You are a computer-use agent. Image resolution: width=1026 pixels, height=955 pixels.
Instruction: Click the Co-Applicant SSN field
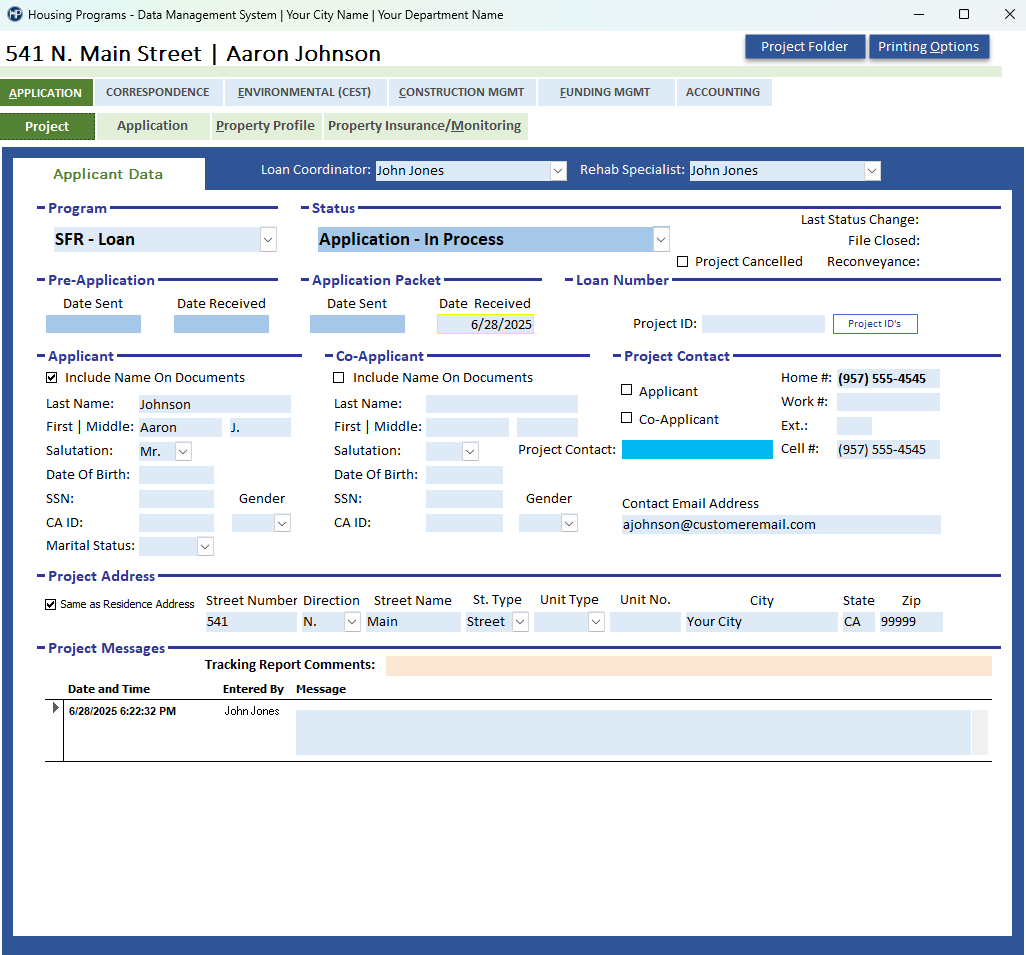[464, 499]
